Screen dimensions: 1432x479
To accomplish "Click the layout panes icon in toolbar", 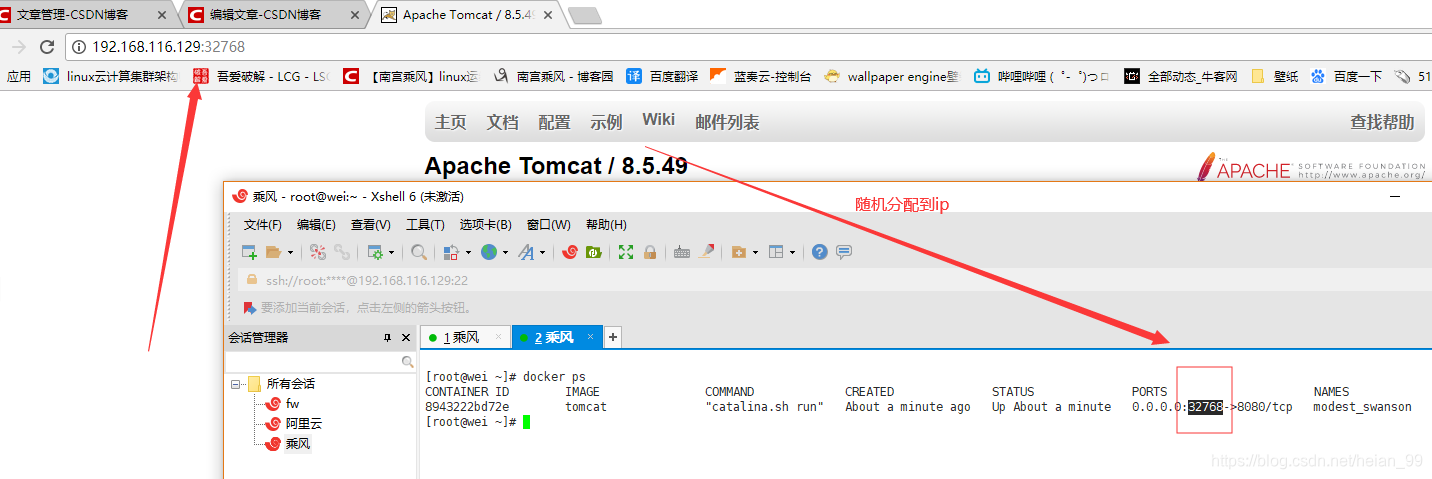I will point(776,252).
